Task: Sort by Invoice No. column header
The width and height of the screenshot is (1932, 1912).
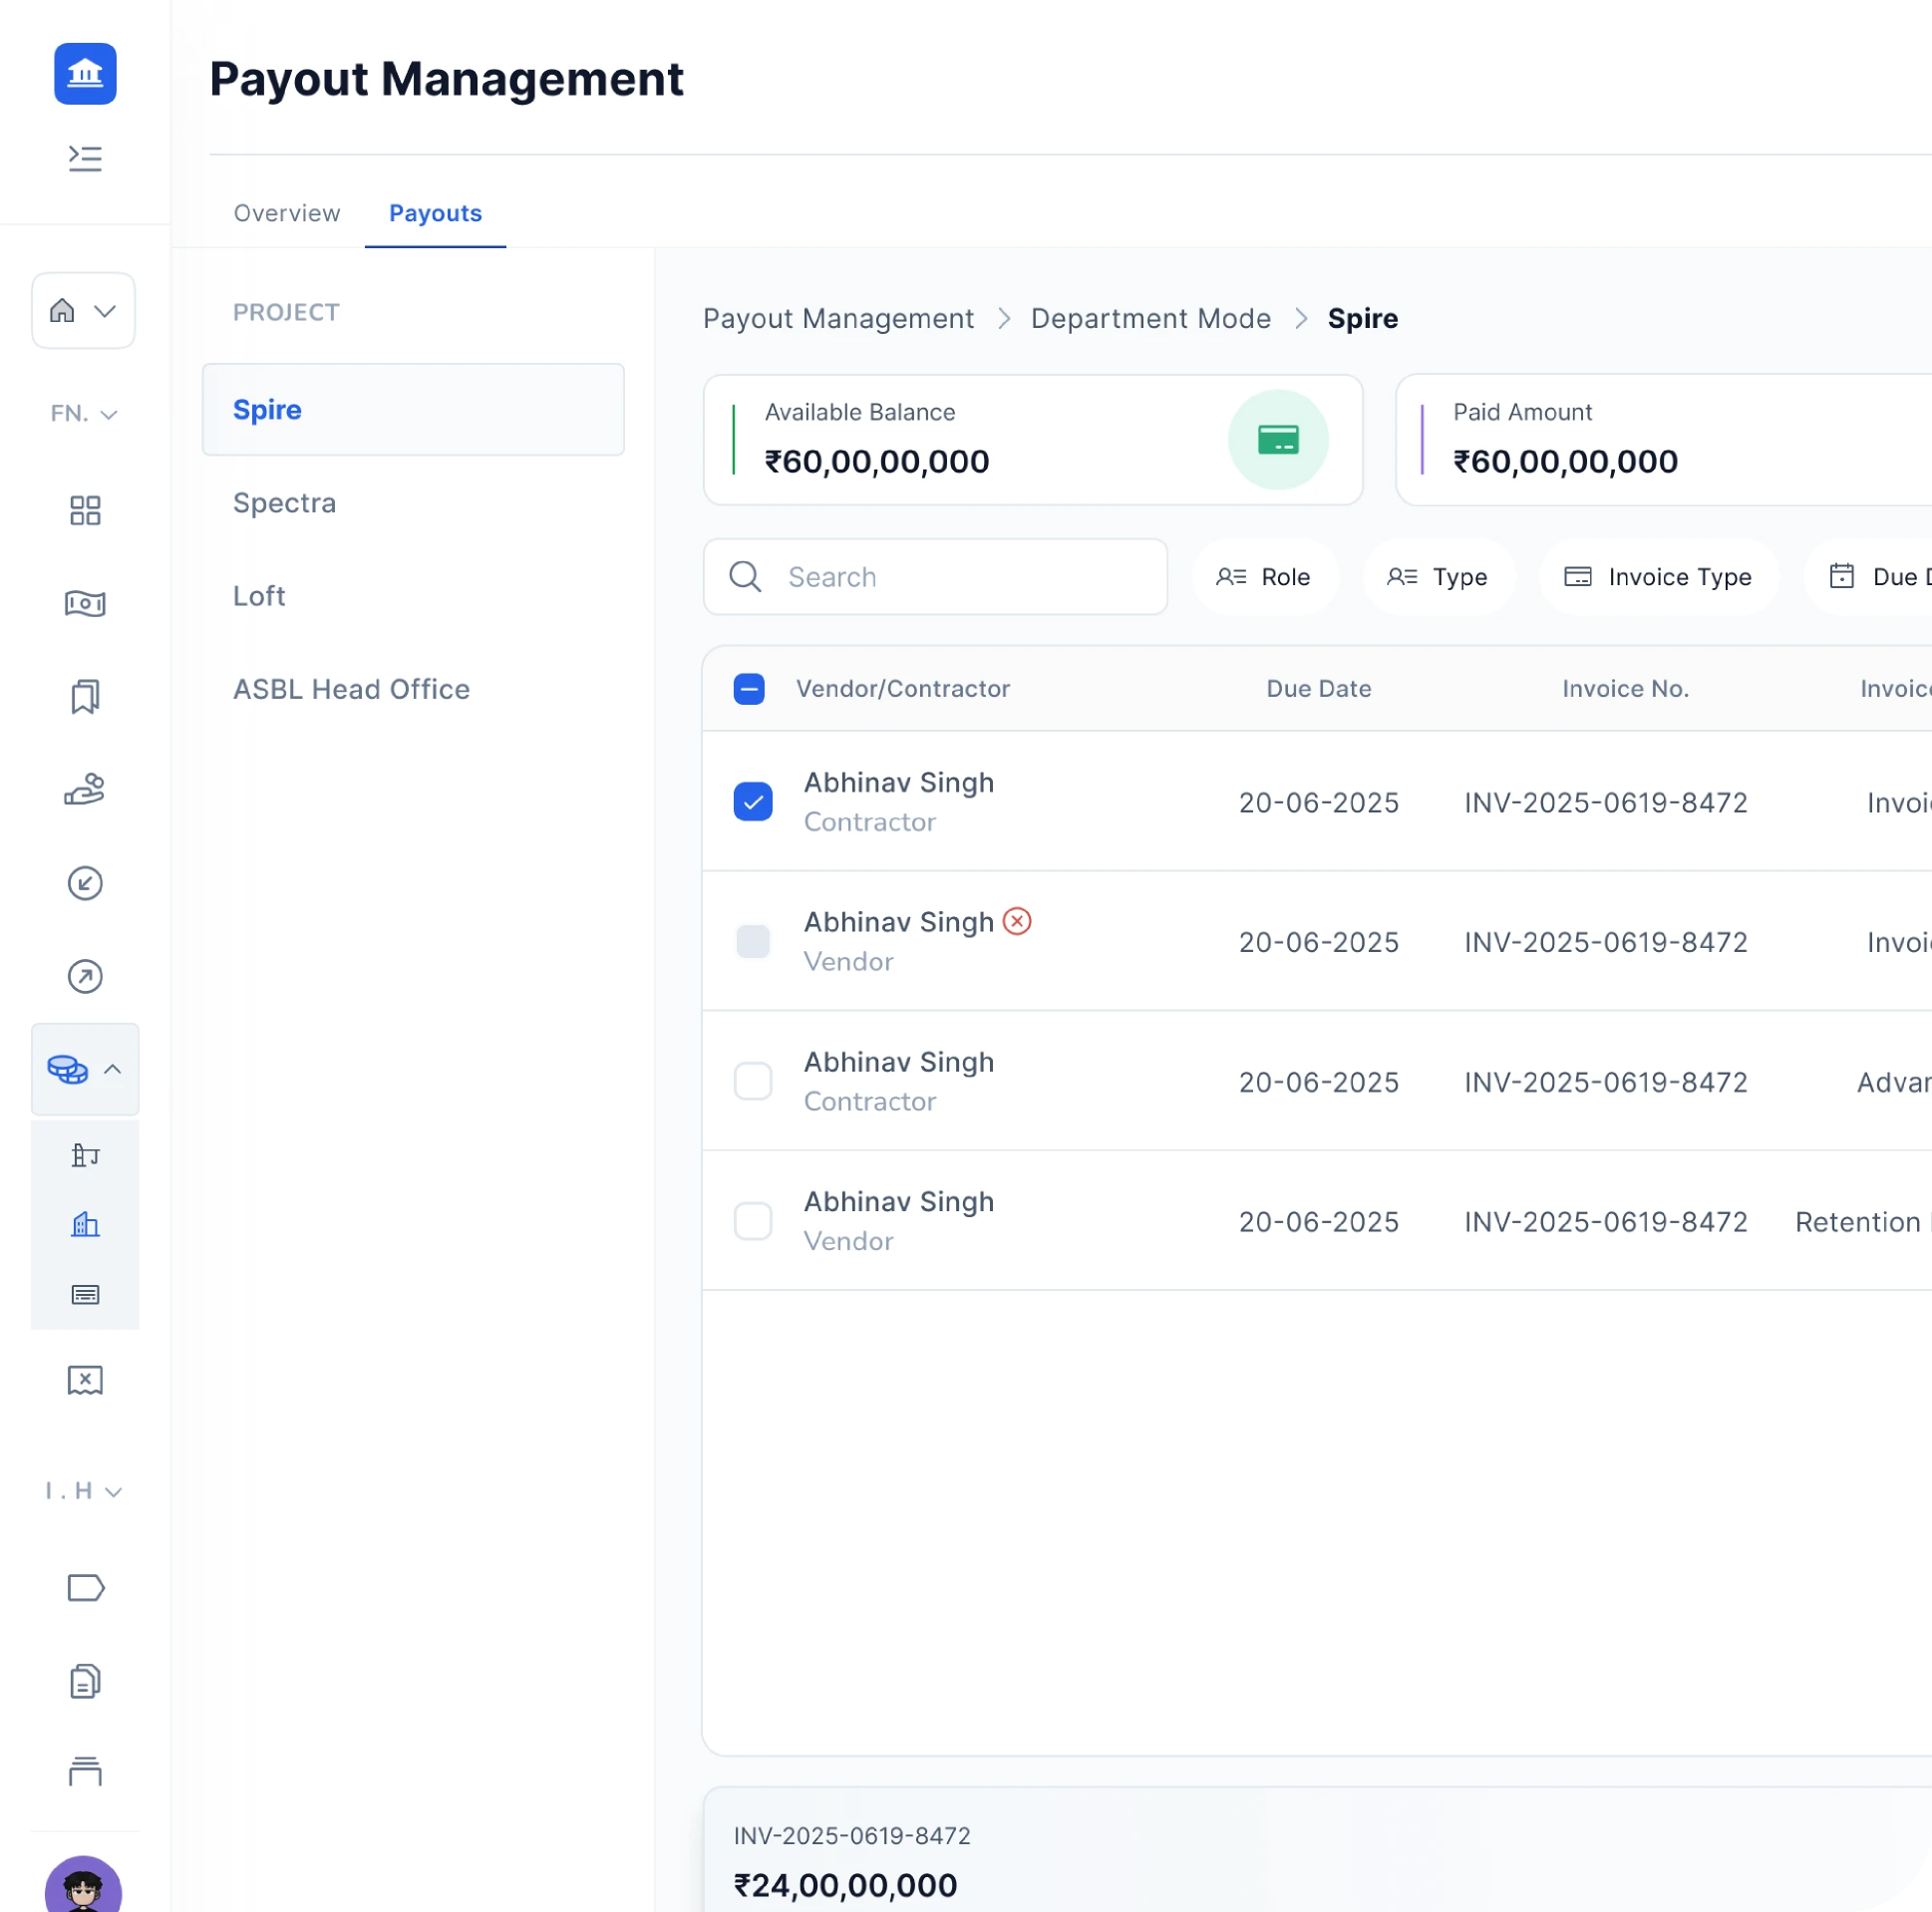Action: 1626,688
